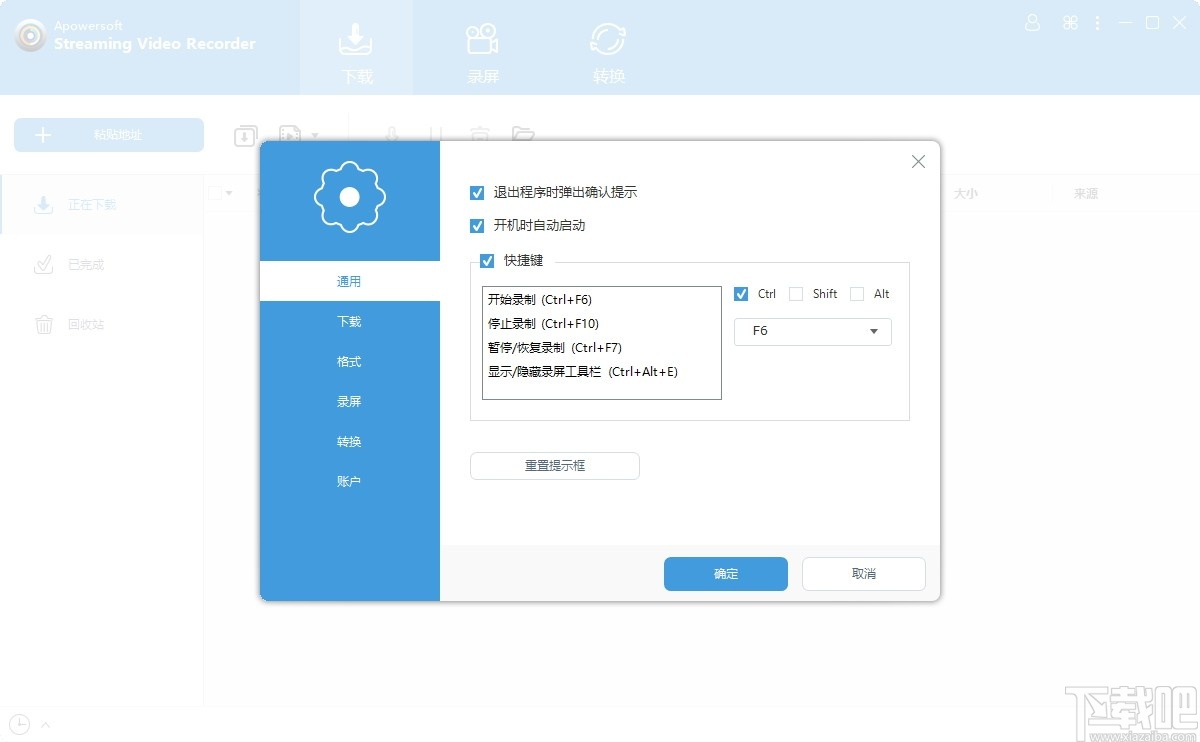Click the trash delete toolbar icon
The height and width of the screenshot is (742, 1200).
point(480,135)
